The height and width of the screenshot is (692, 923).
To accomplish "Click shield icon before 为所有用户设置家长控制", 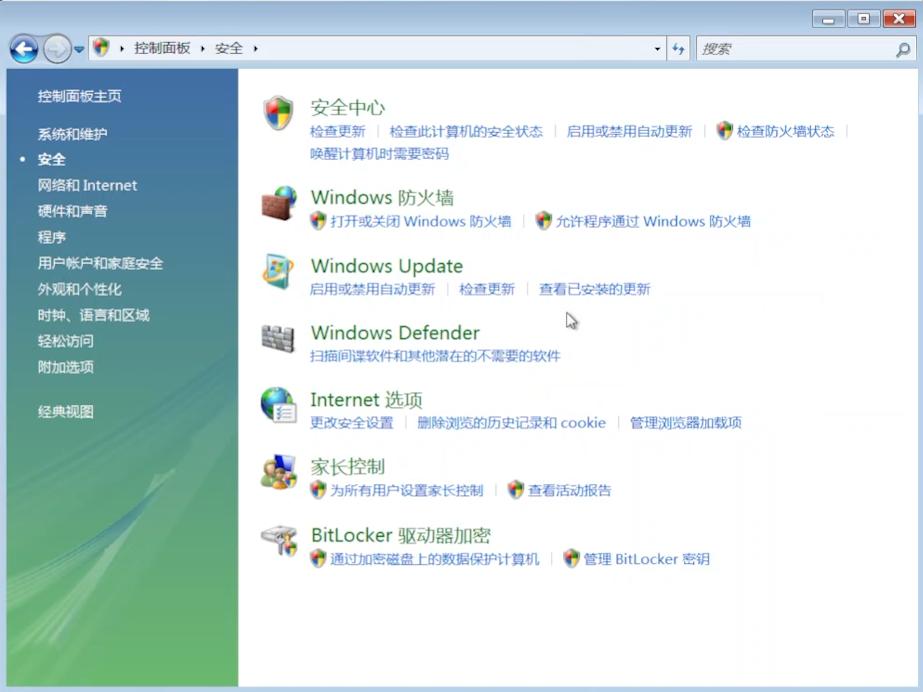I will tap(318, 490).
